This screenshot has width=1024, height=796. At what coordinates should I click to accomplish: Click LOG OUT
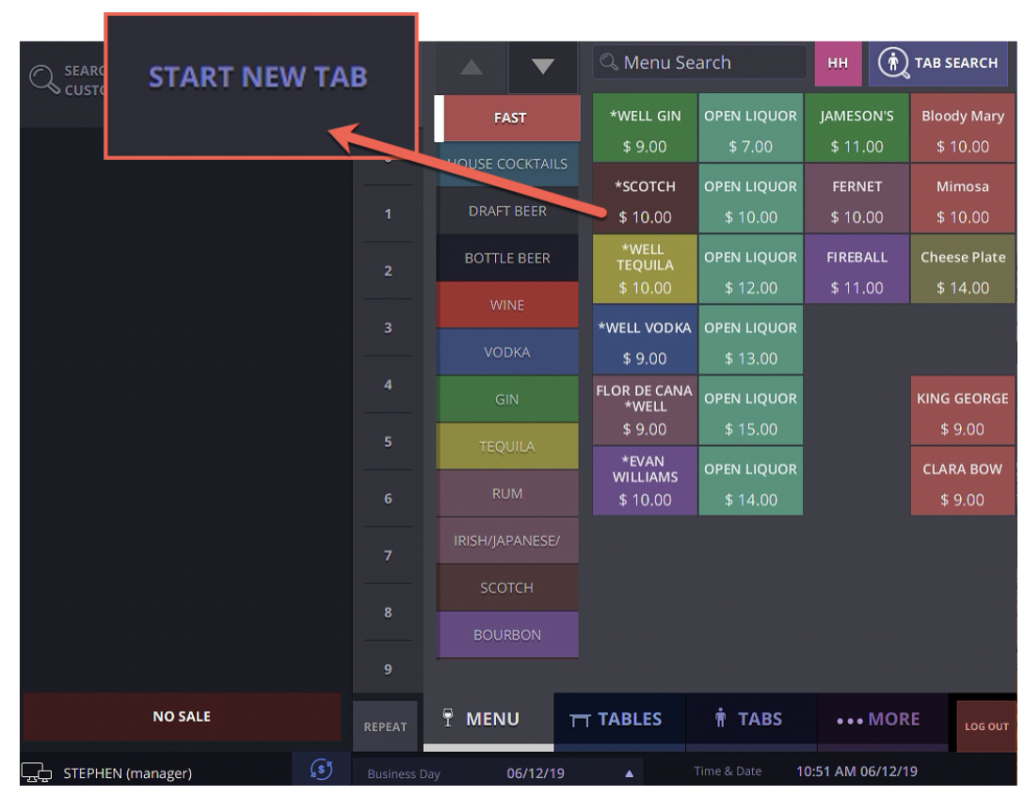(987, 728)
